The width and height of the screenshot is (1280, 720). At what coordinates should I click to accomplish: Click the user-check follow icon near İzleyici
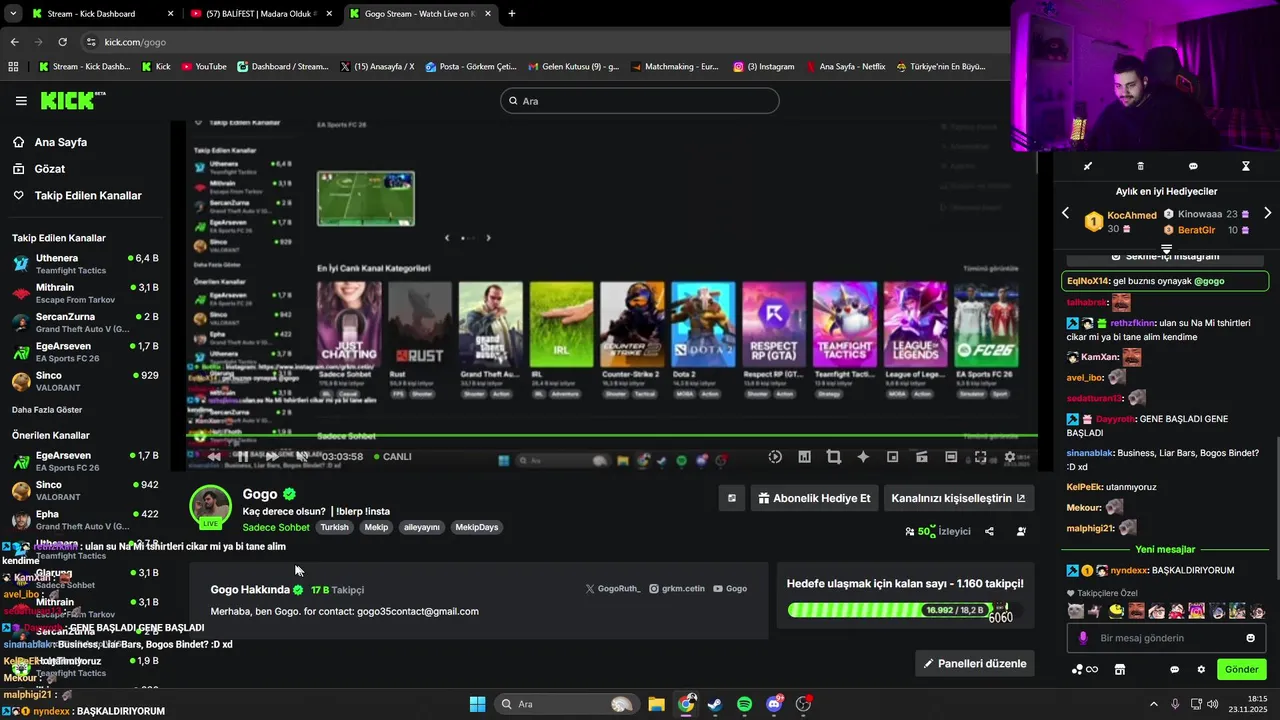pos(1020,532)
